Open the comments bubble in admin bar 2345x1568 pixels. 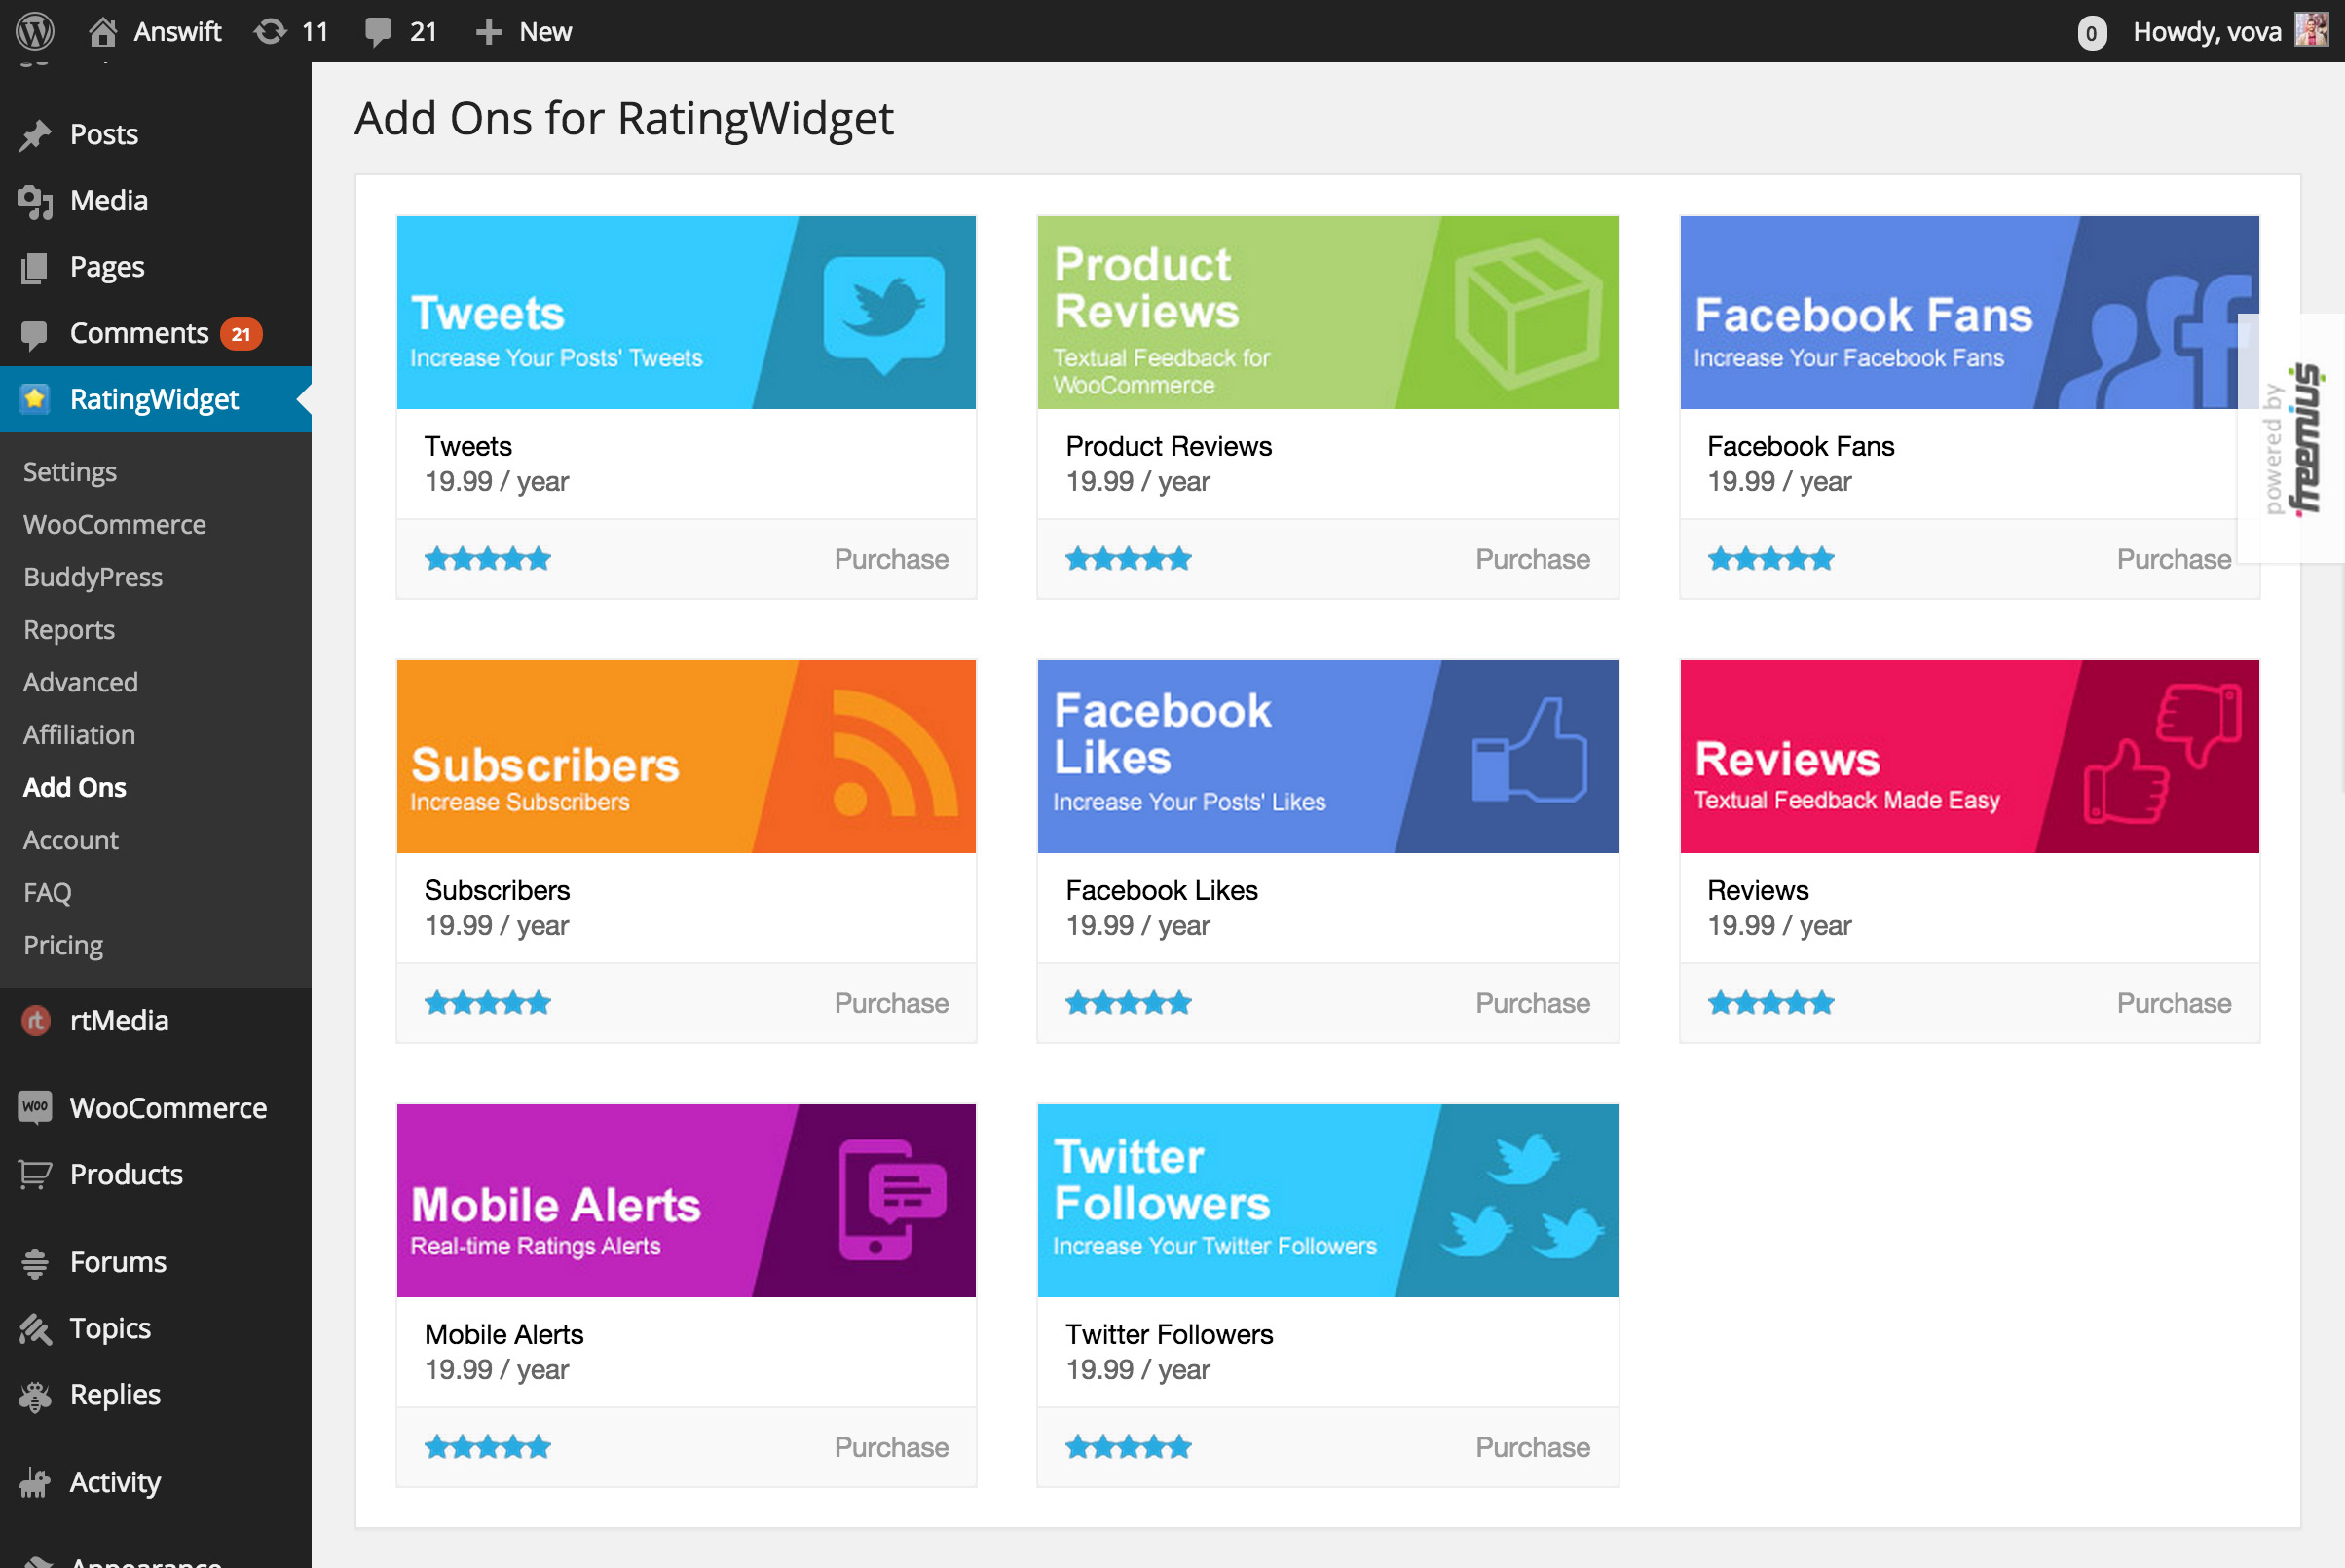point(378,31)
